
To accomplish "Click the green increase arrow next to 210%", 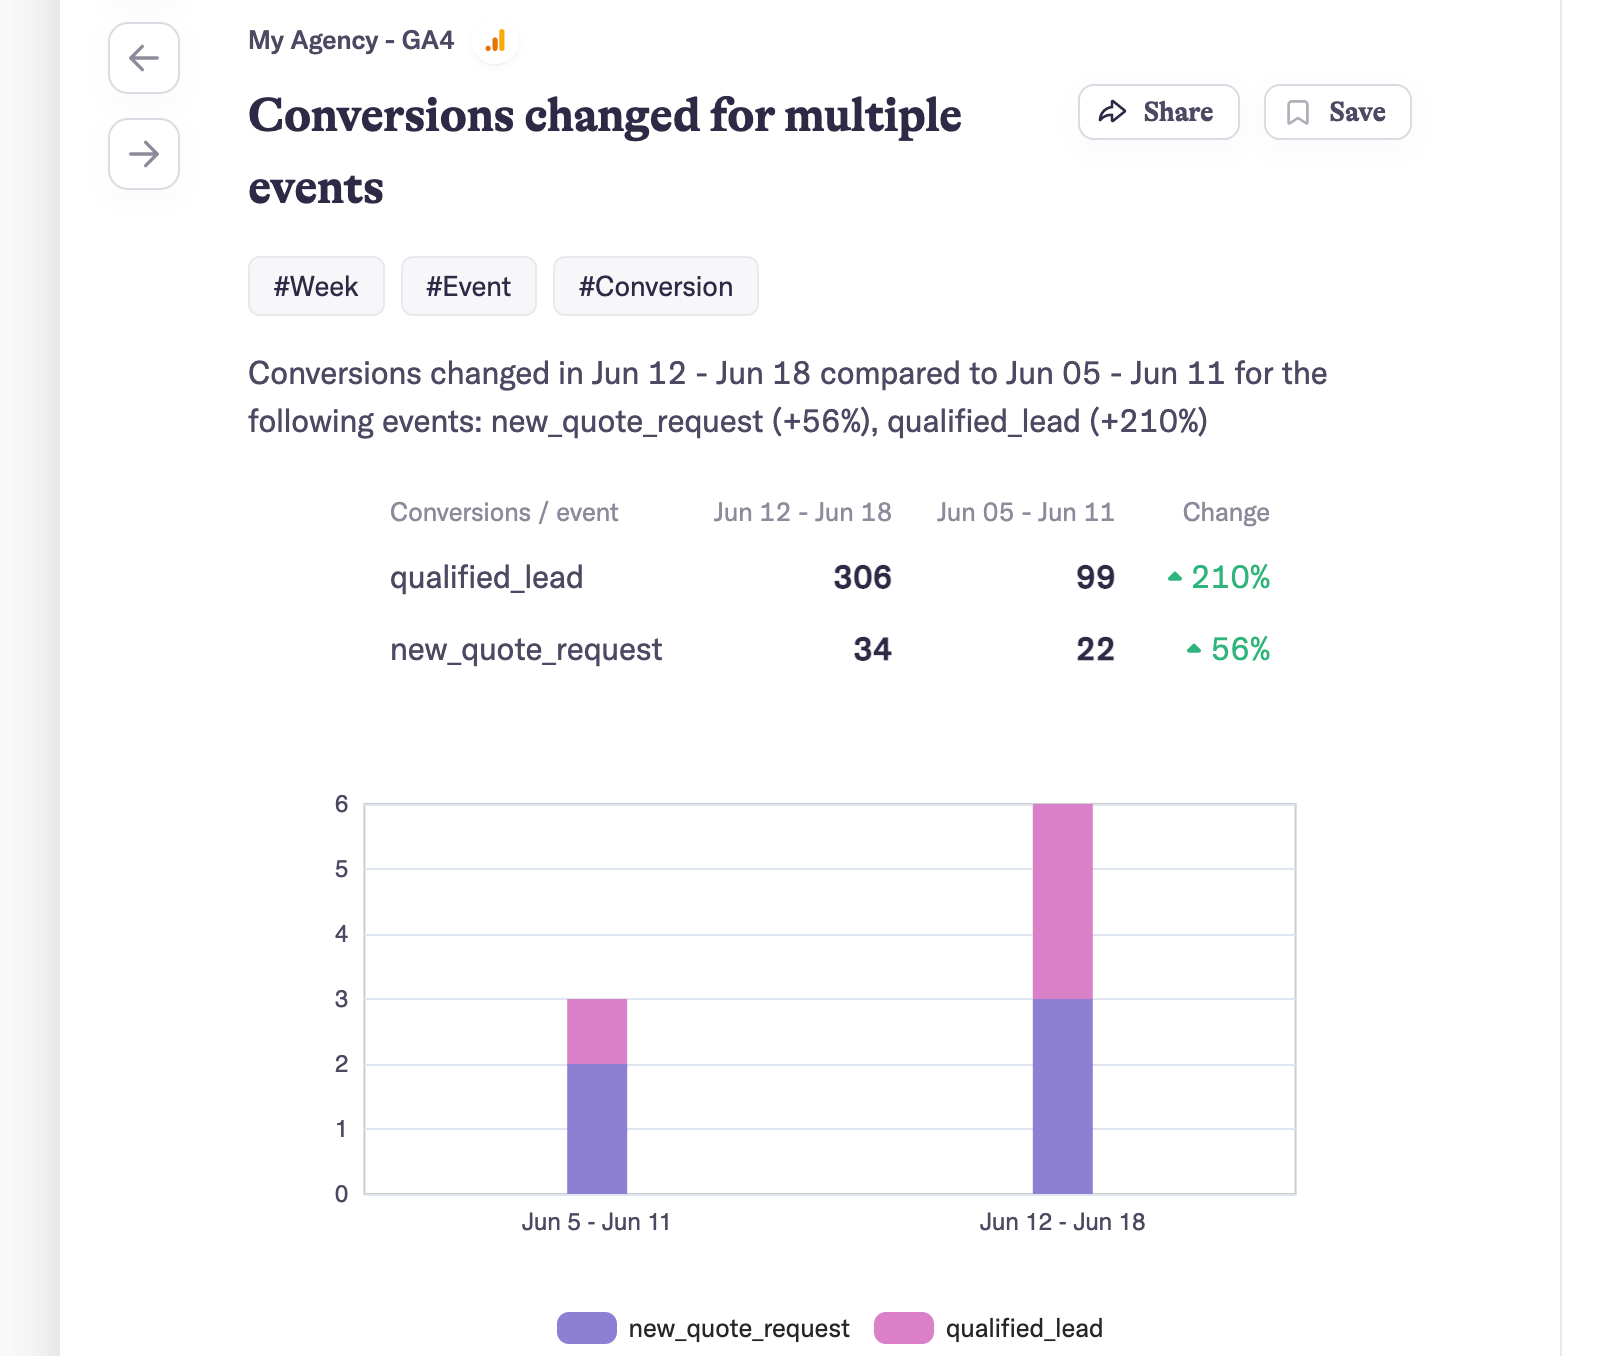I will coord(1176,575).
